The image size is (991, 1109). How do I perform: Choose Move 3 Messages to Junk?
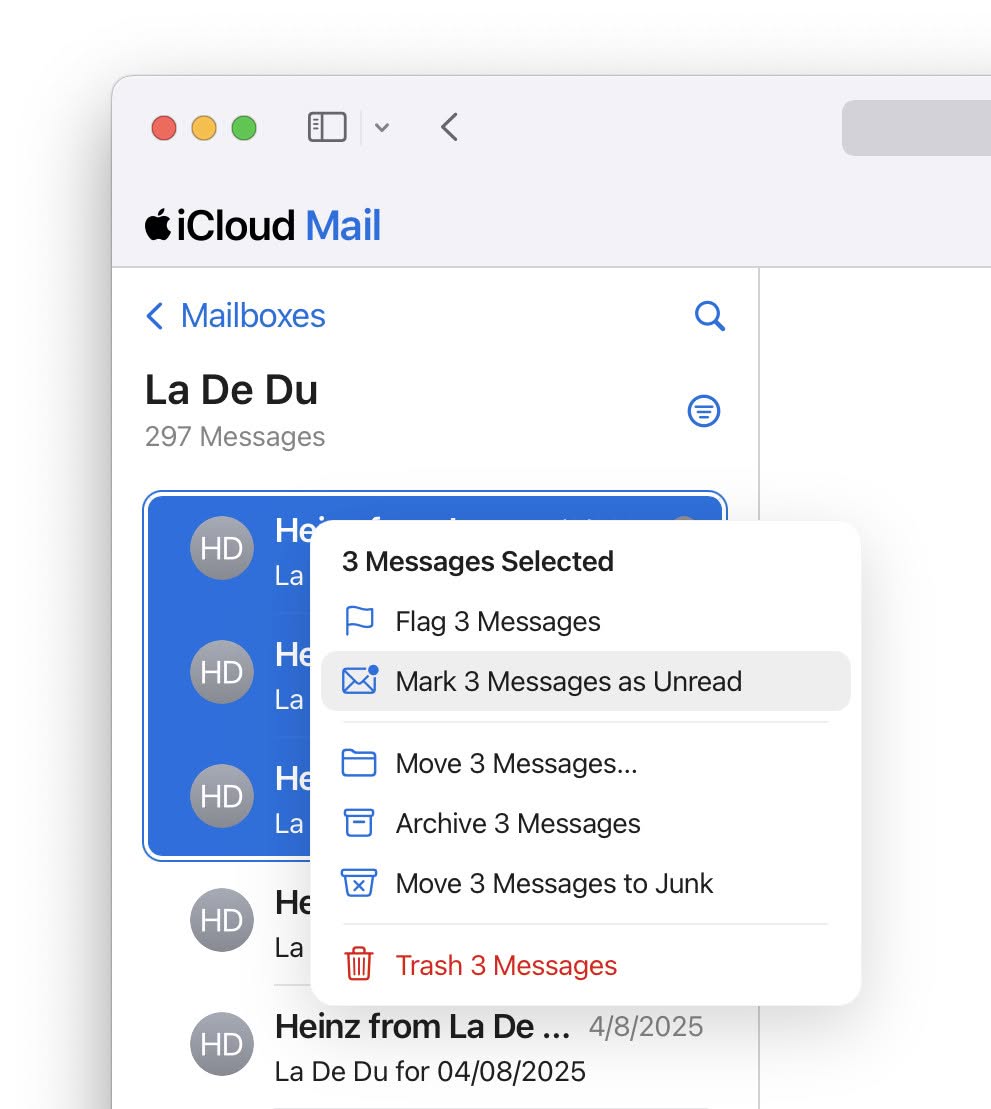(586, 884)
